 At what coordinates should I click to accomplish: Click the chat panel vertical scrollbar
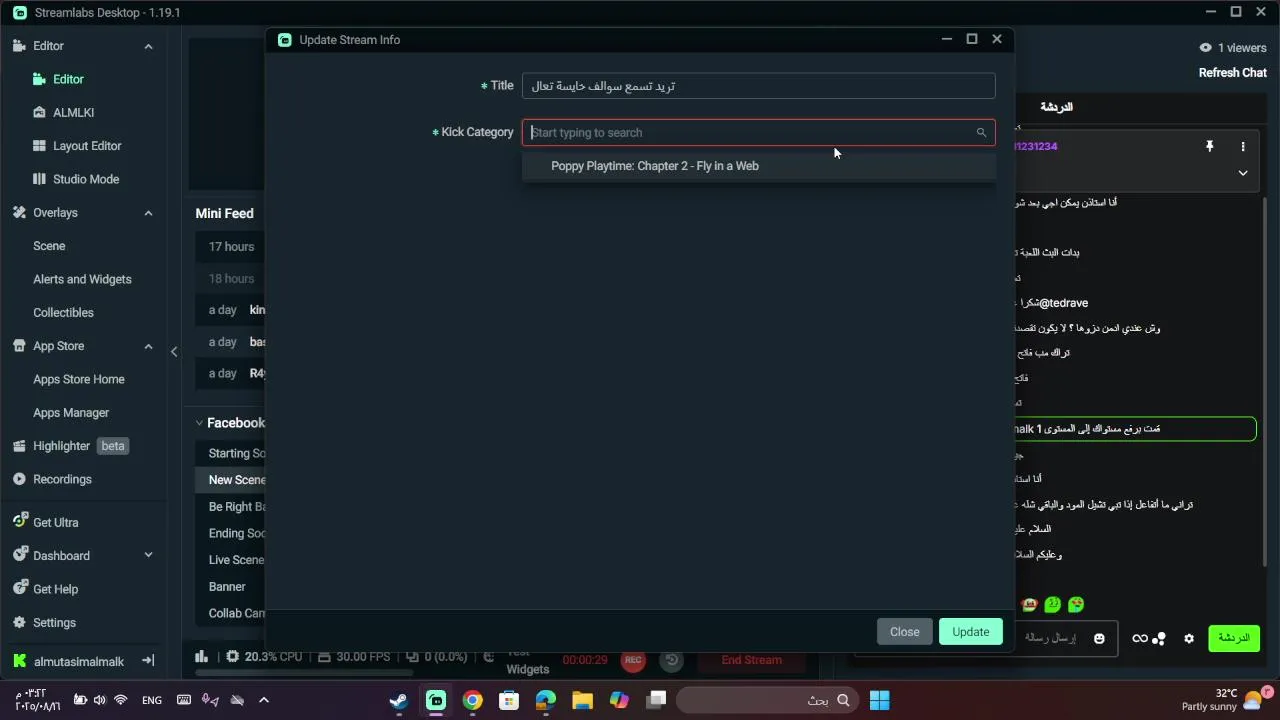1267,380
